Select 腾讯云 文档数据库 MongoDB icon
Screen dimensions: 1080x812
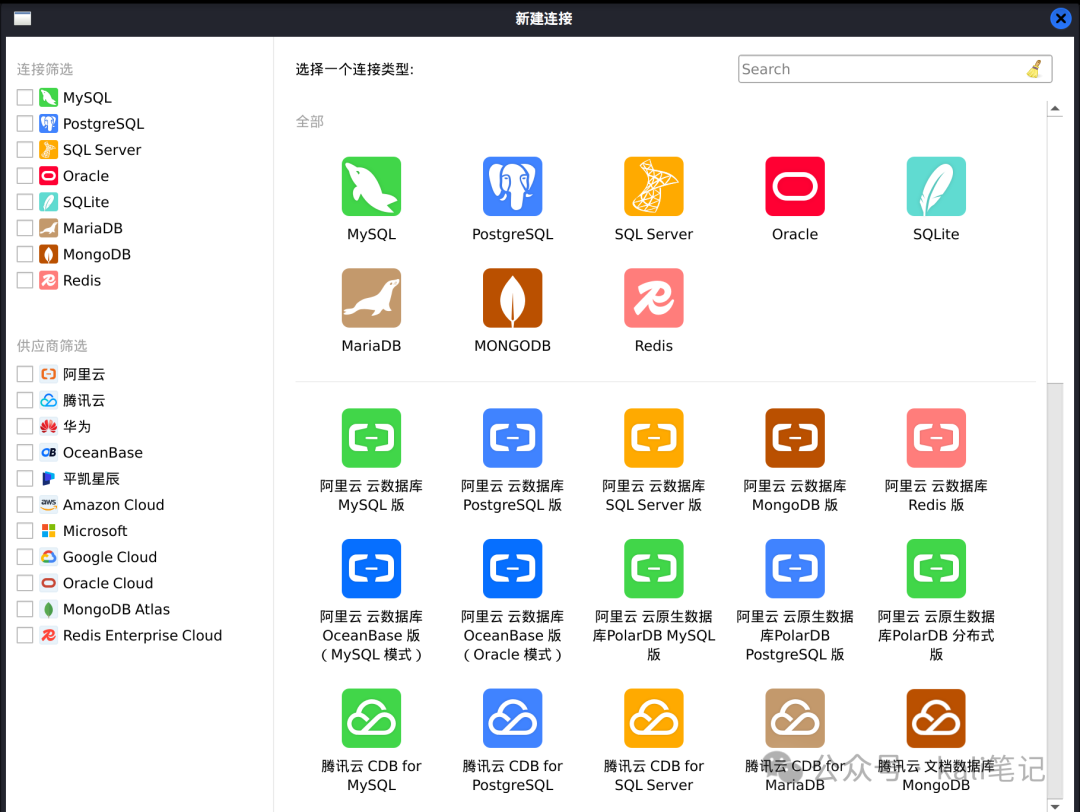936,718
